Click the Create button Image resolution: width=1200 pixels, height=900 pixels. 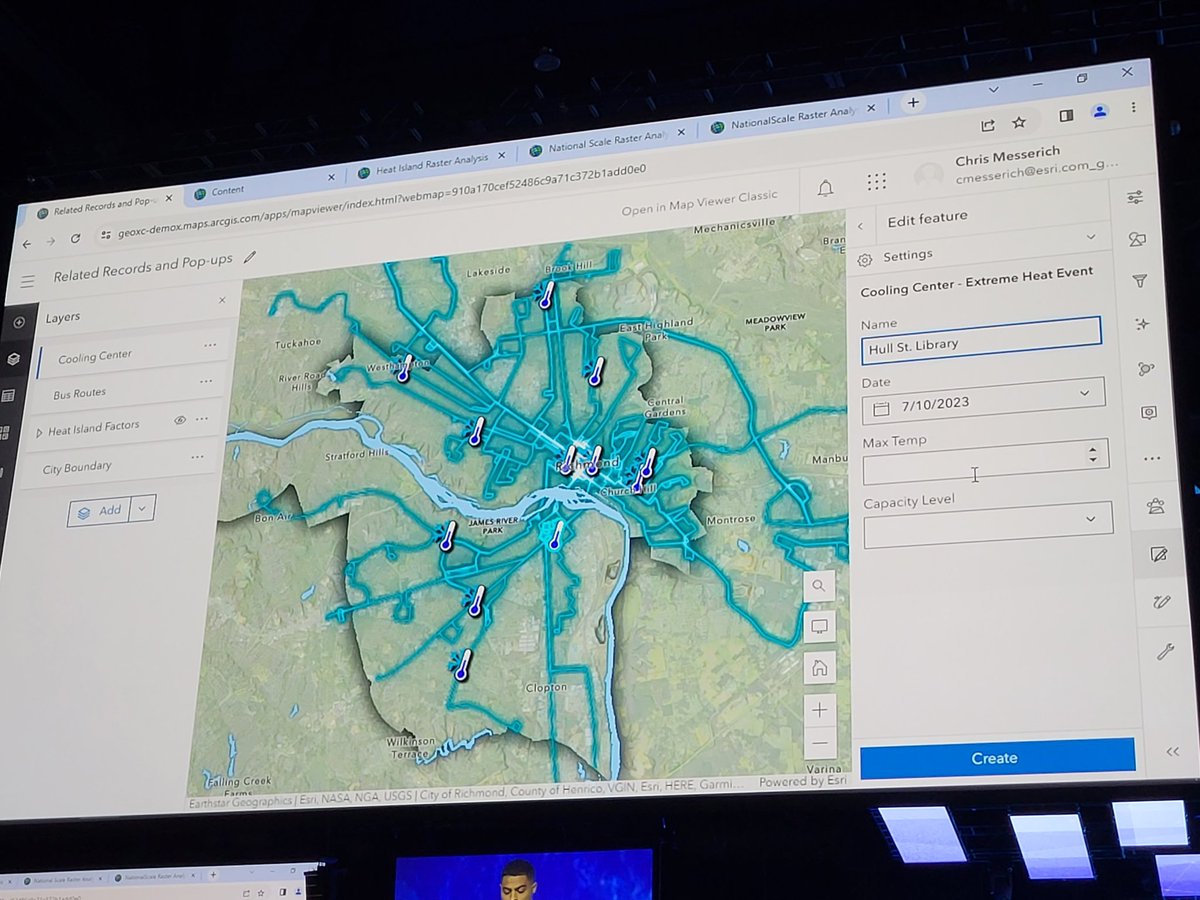click(993, 758)
